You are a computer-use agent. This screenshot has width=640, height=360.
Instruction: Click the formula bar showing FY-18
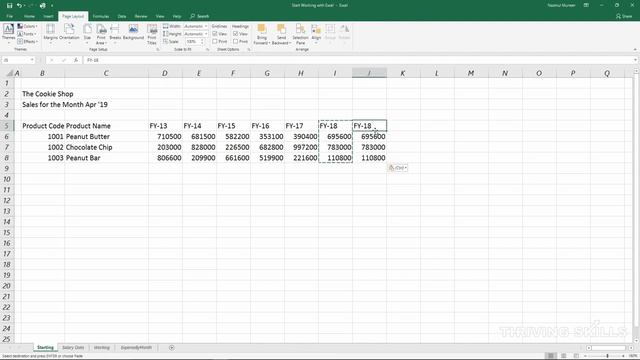tap(359, 60)
